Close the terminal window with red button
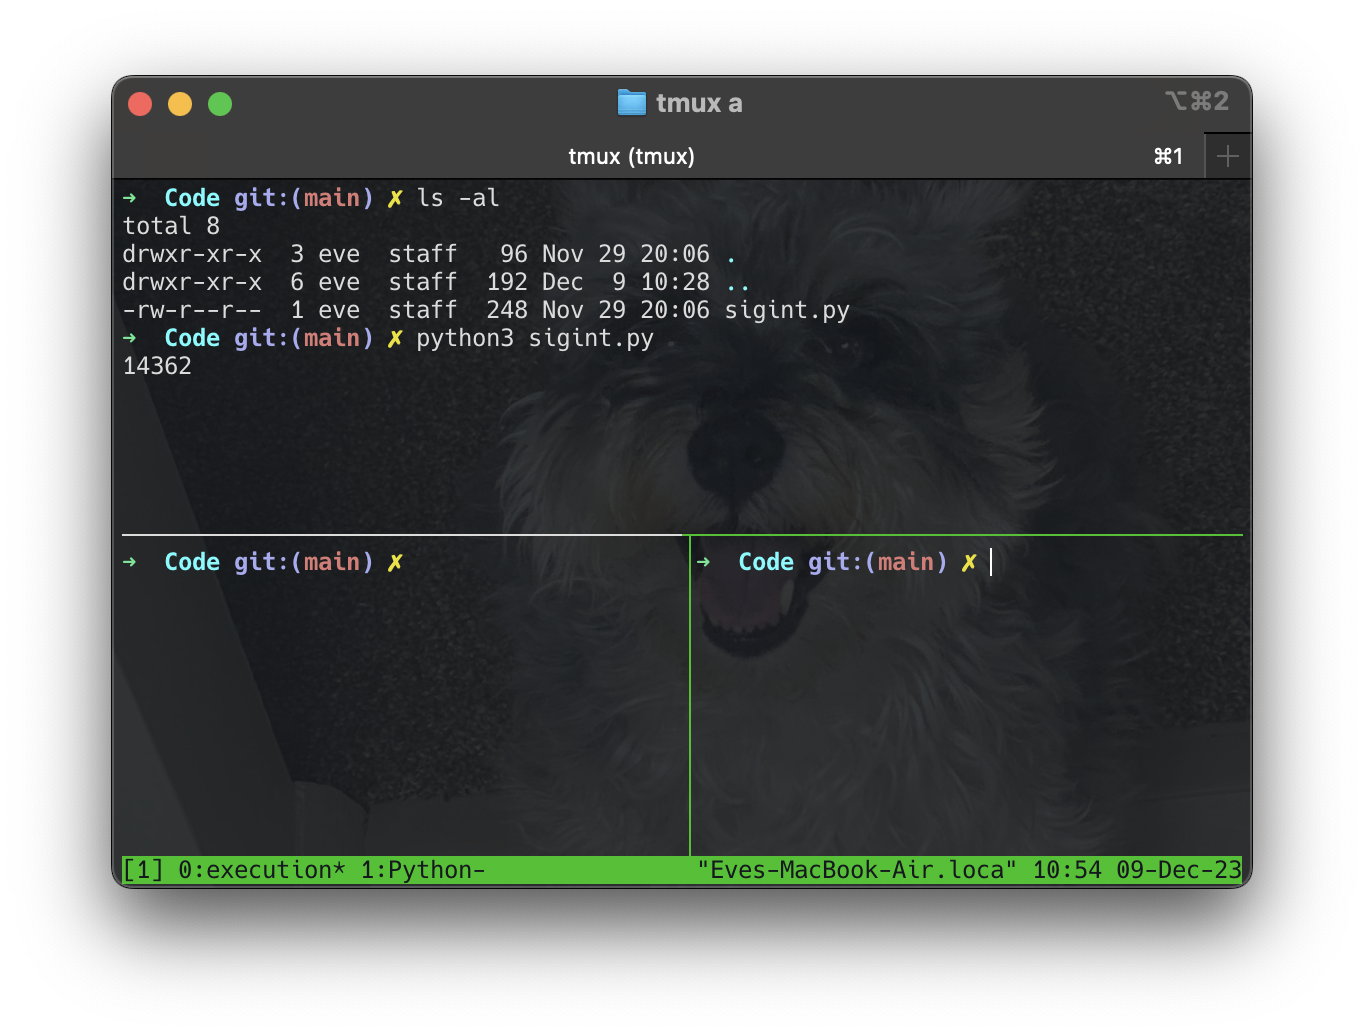1364x1036 pixels. pos(140,104)
